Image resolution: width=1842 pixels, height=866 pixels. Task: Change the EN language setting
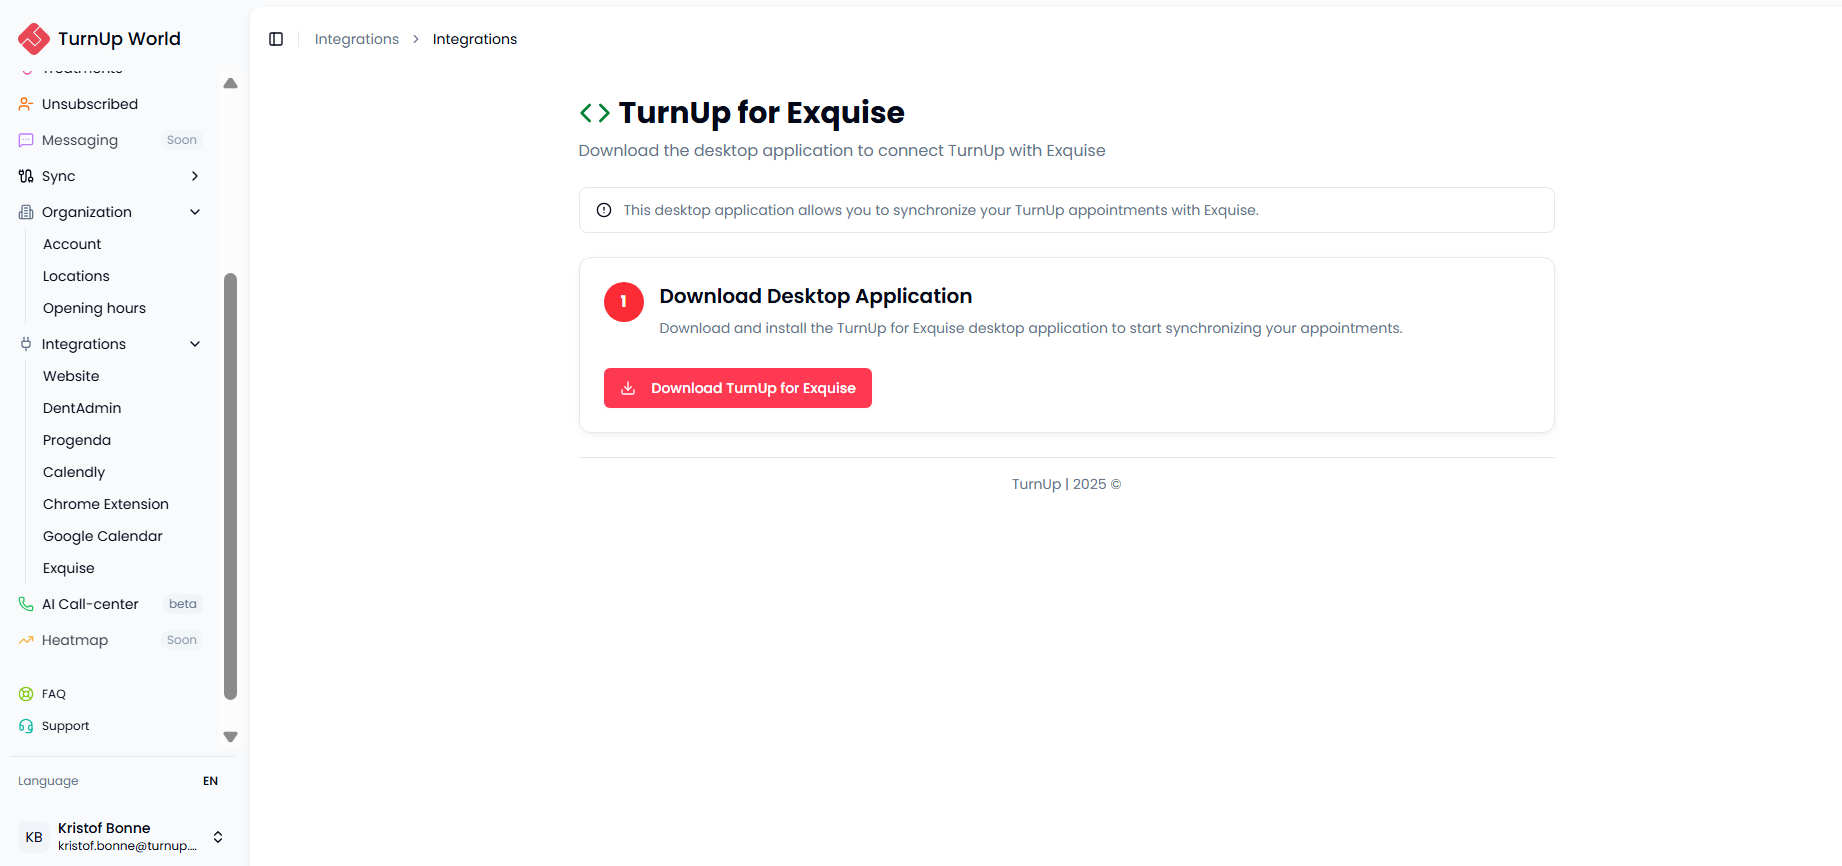[210, 781]
